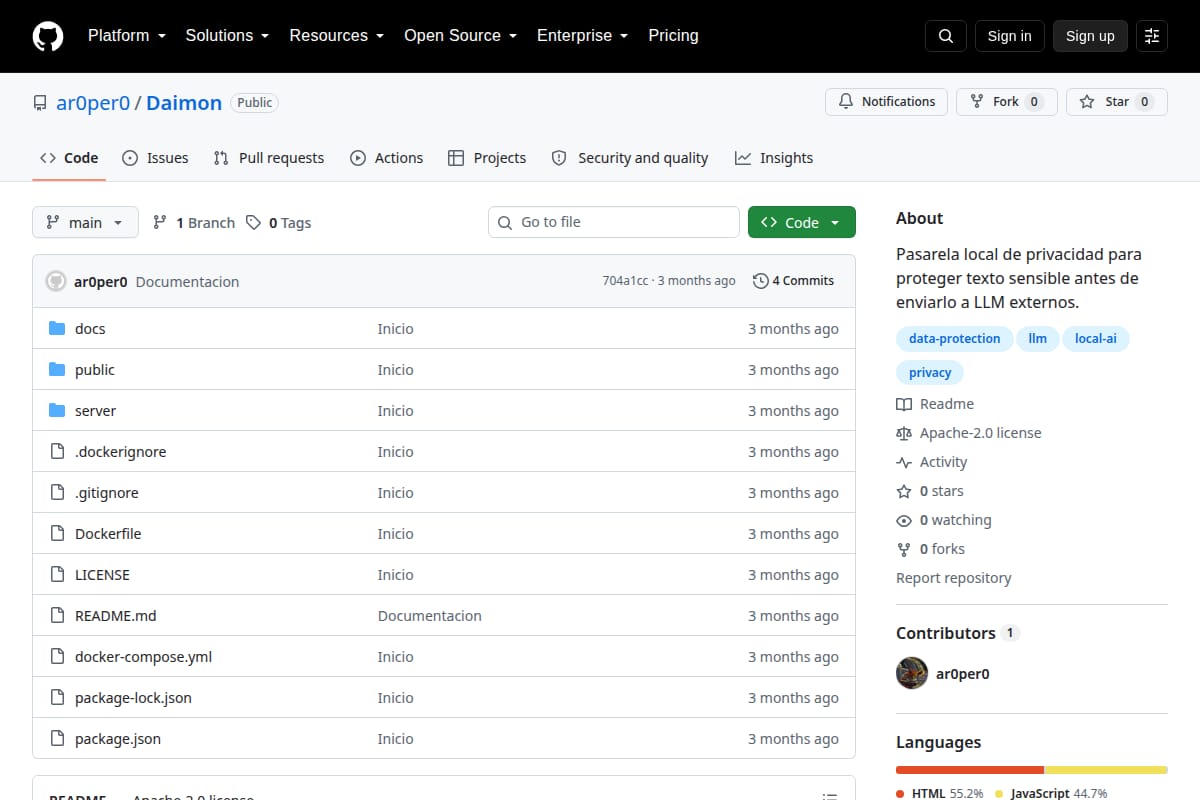Switch to the Actions tab
This screenshot has height=800, width=1200.
click(x=386, y=158)
